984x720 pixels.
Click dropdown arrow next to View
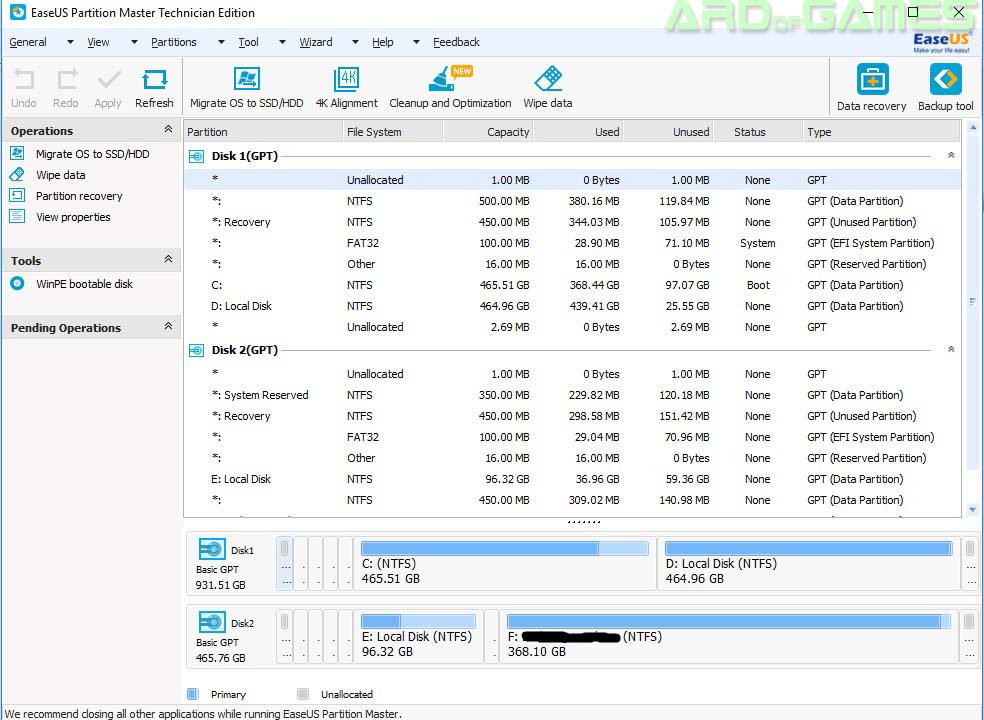(x=134, y=42)
